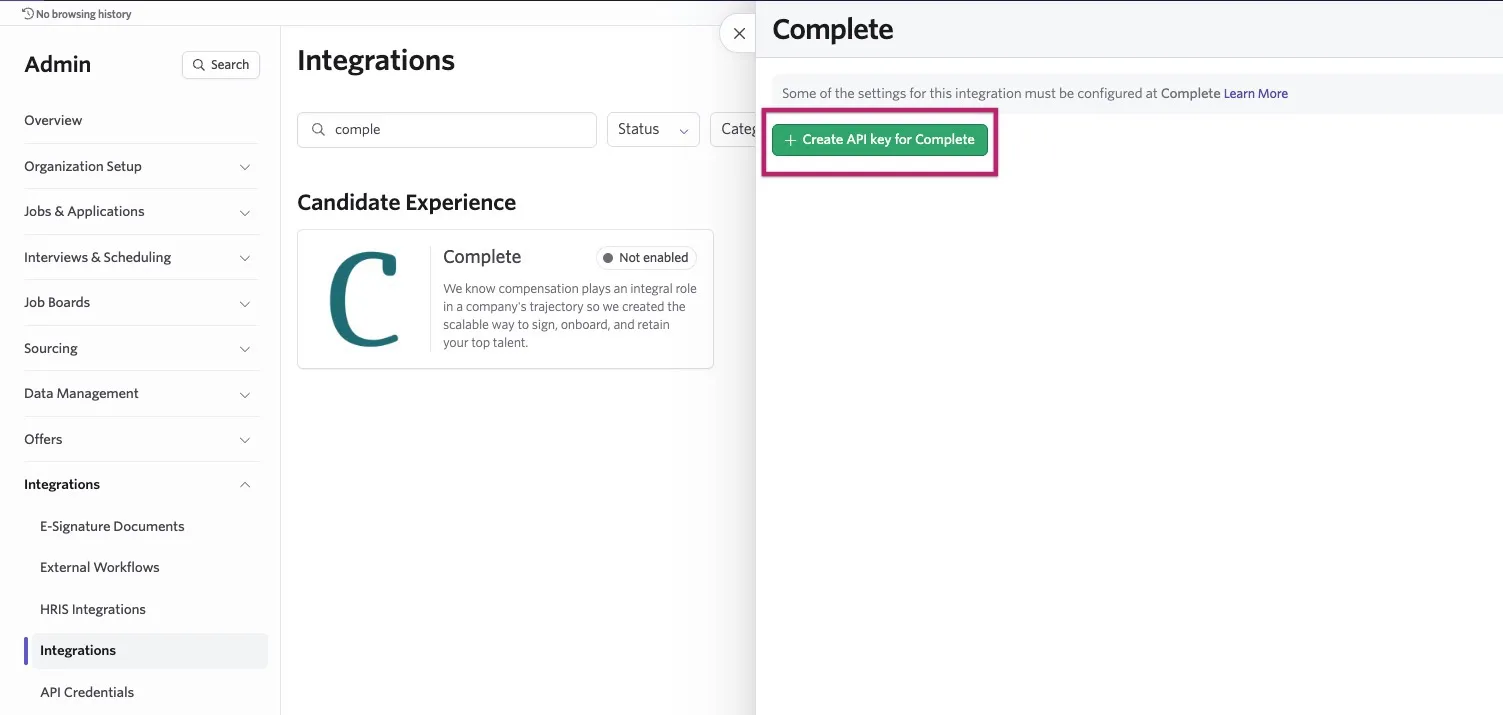Screen dimensions: 1503x715
Task: Open the Overview admin page
Action: 53,120
